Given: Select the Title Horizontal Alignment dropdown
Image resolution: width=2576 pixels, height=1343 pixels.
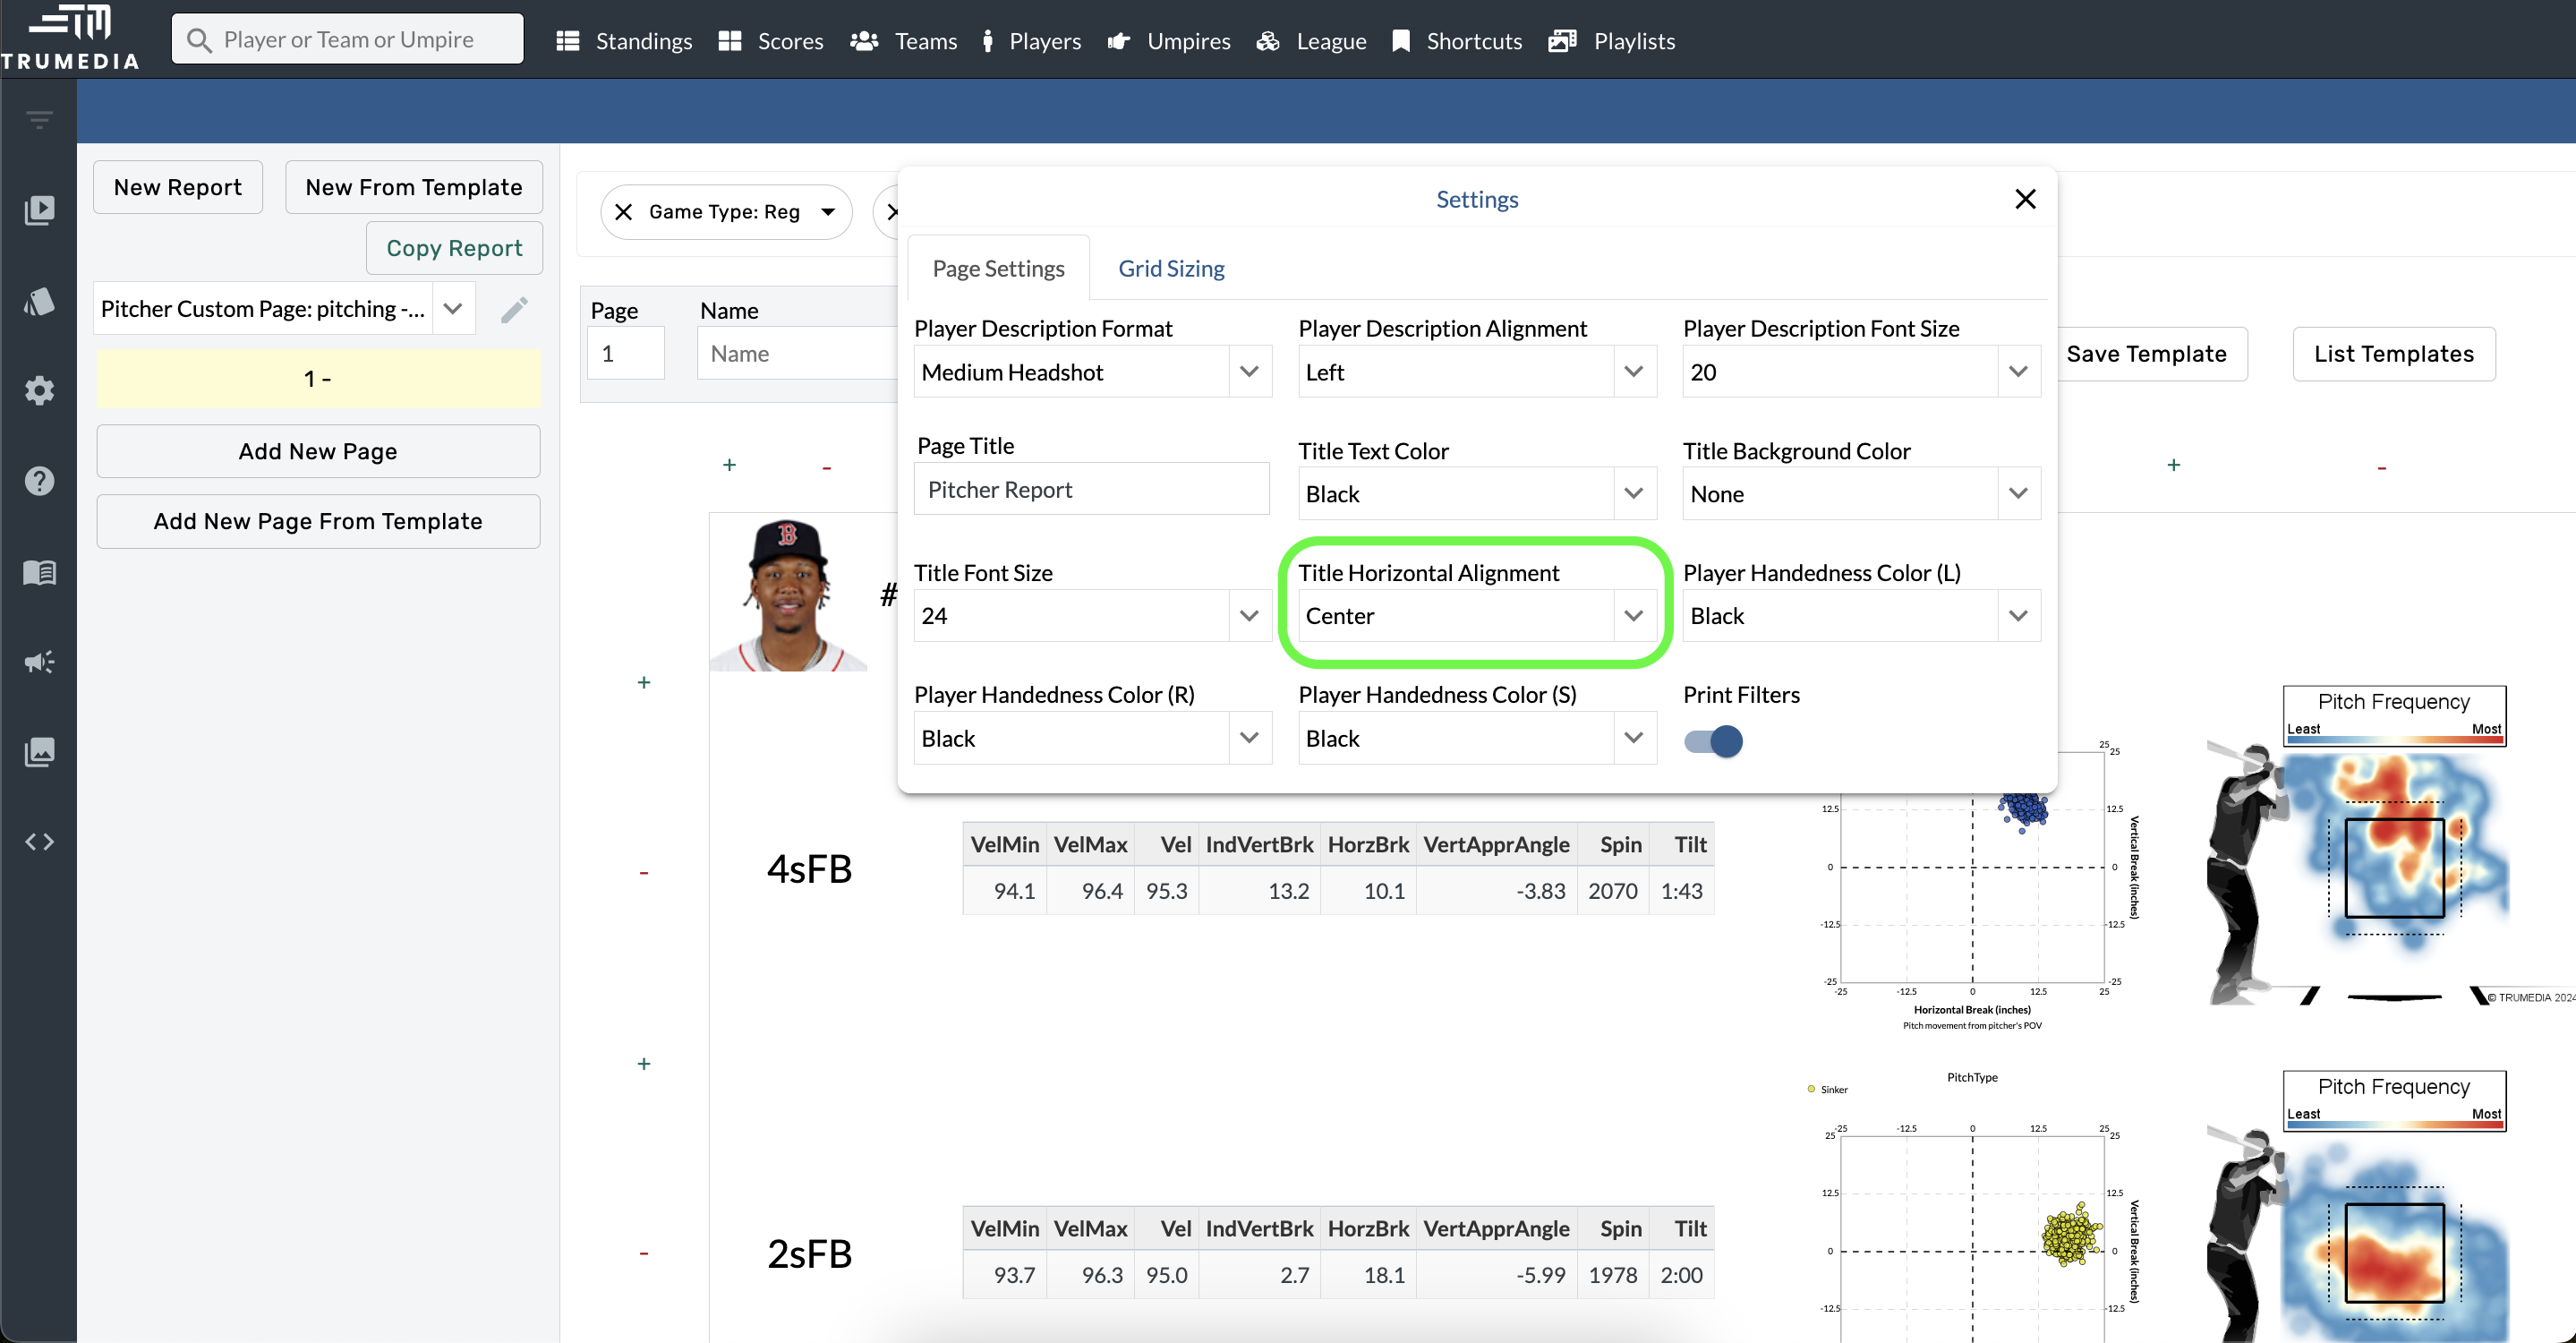Looking at the screenshot, I should pyautogui.click(x=1472, y=615).
